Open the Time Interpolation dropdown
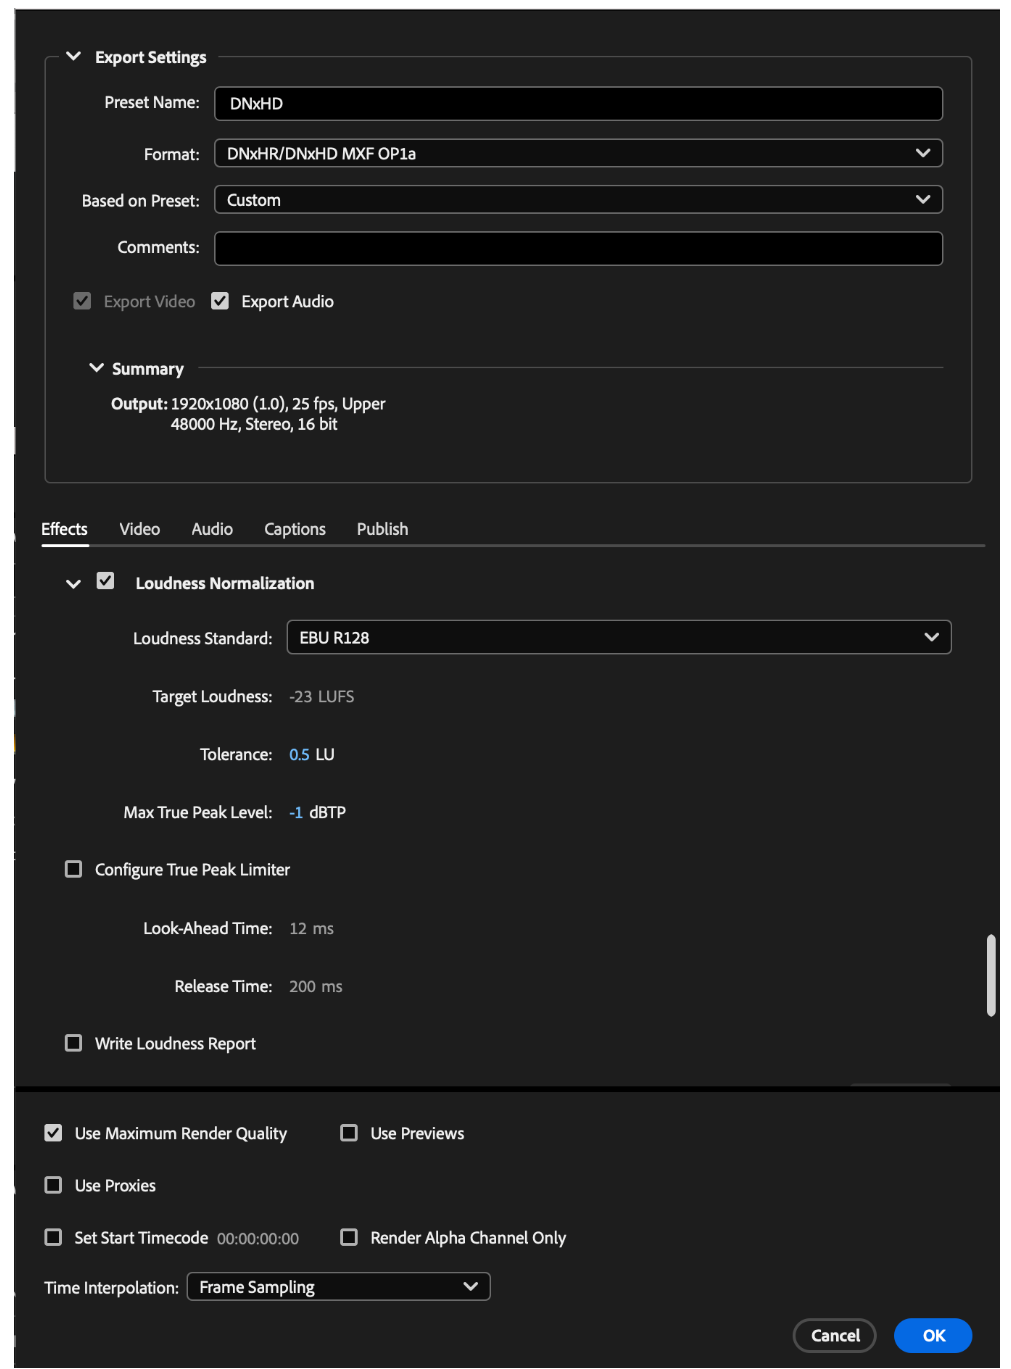Viewport: 1011px width, 1369px height. 338,1287
